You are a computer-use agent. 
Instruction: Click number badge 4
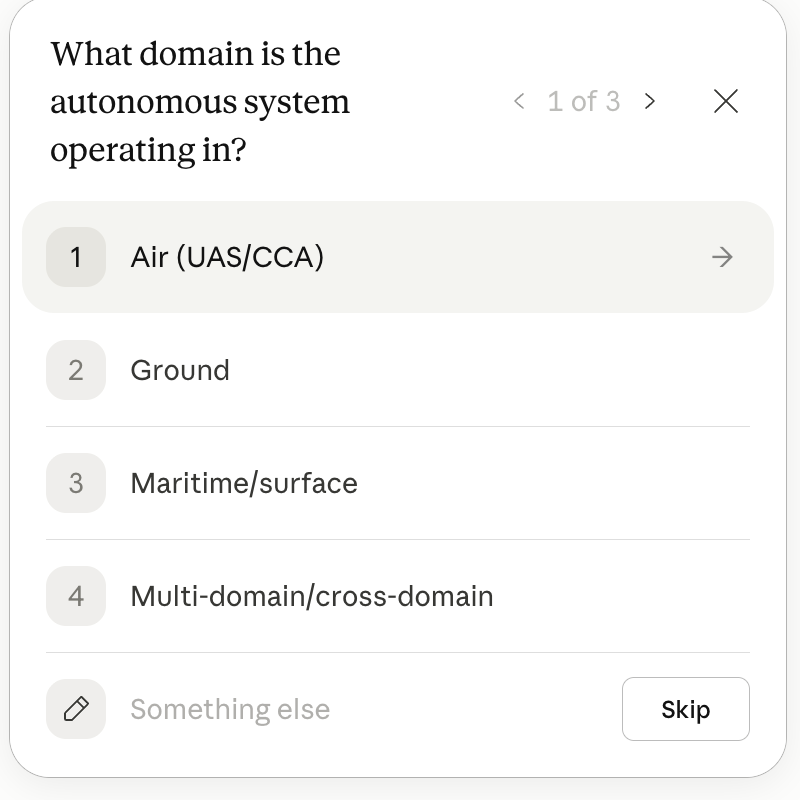click(x=76, y=596)
